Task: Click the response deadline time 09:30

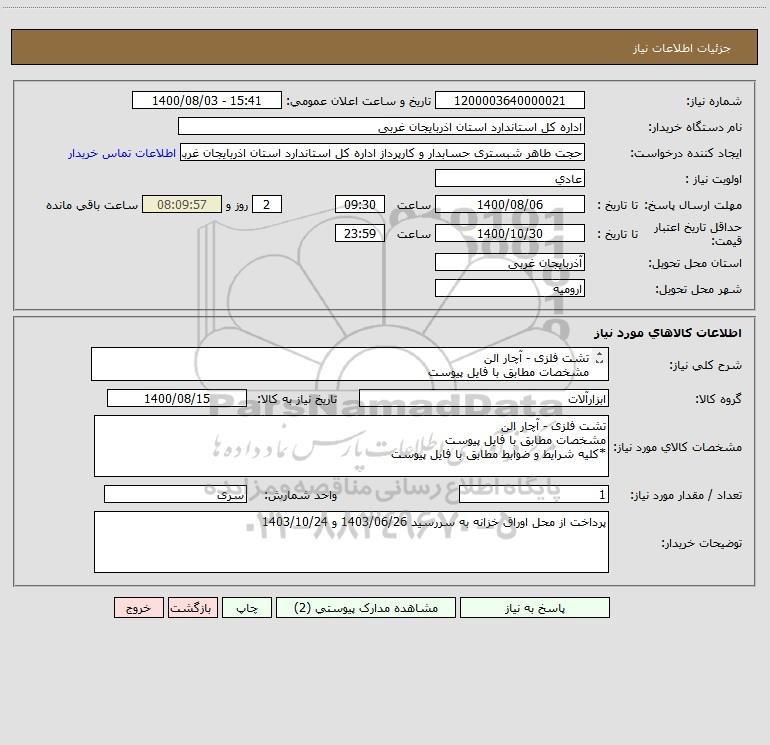Action: tap(359, 204)
